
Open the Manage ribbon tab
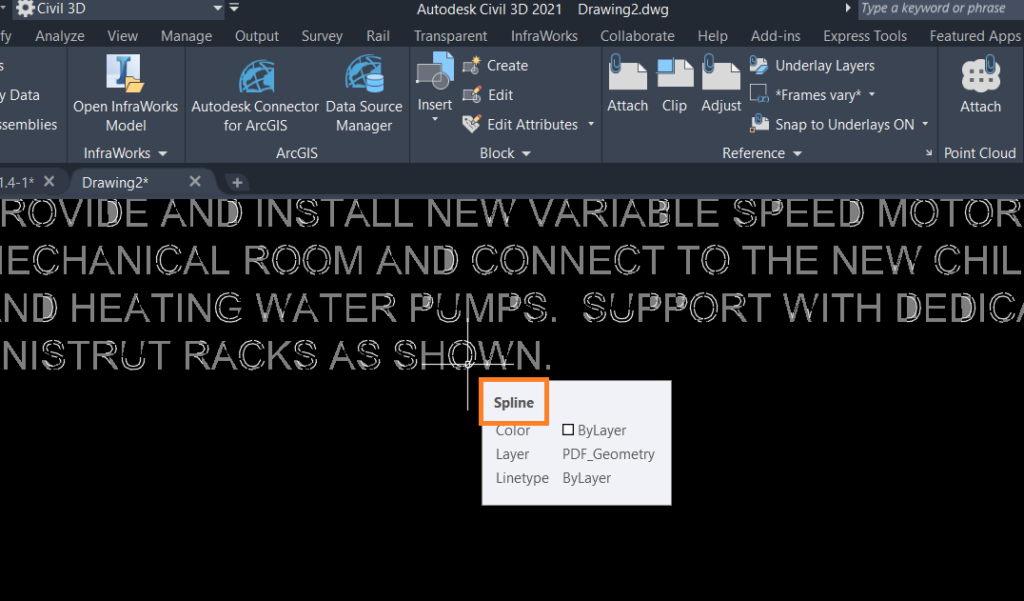point(186,36)
